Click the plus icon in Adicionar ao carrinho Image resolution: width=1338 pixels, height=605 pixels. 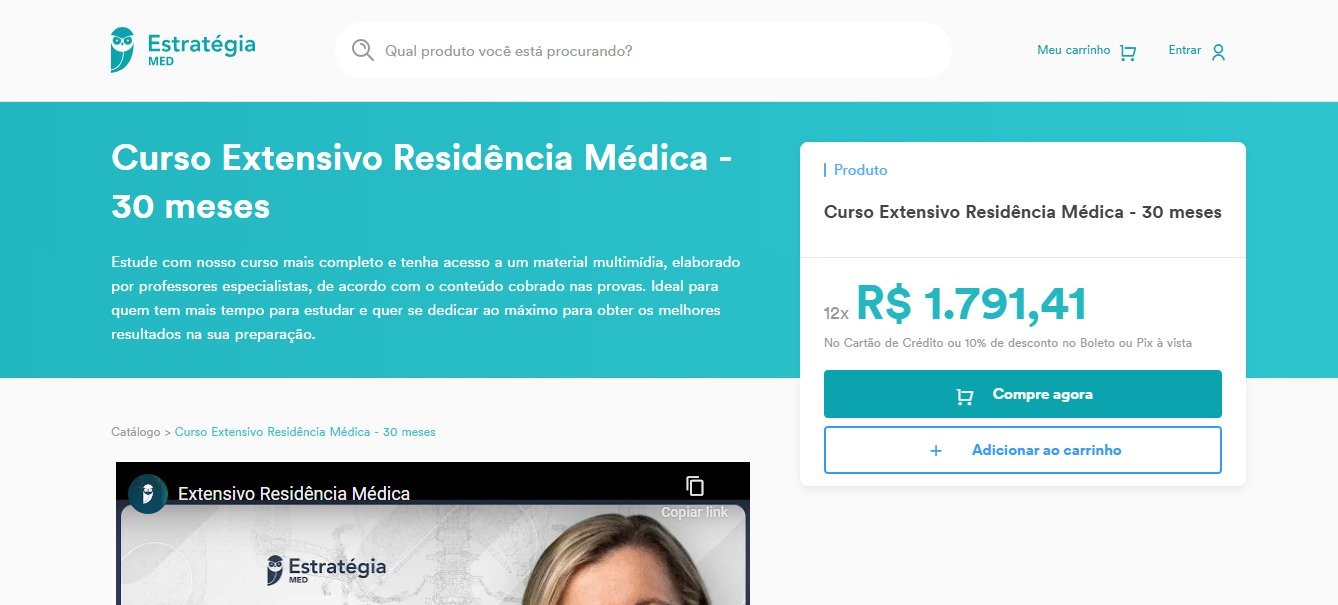tap(936, 451)
